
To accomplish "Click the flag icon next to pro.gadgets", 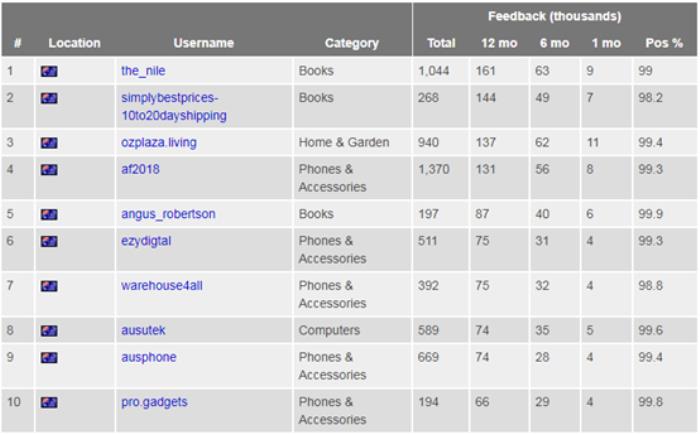I will [x=49, y=402].
